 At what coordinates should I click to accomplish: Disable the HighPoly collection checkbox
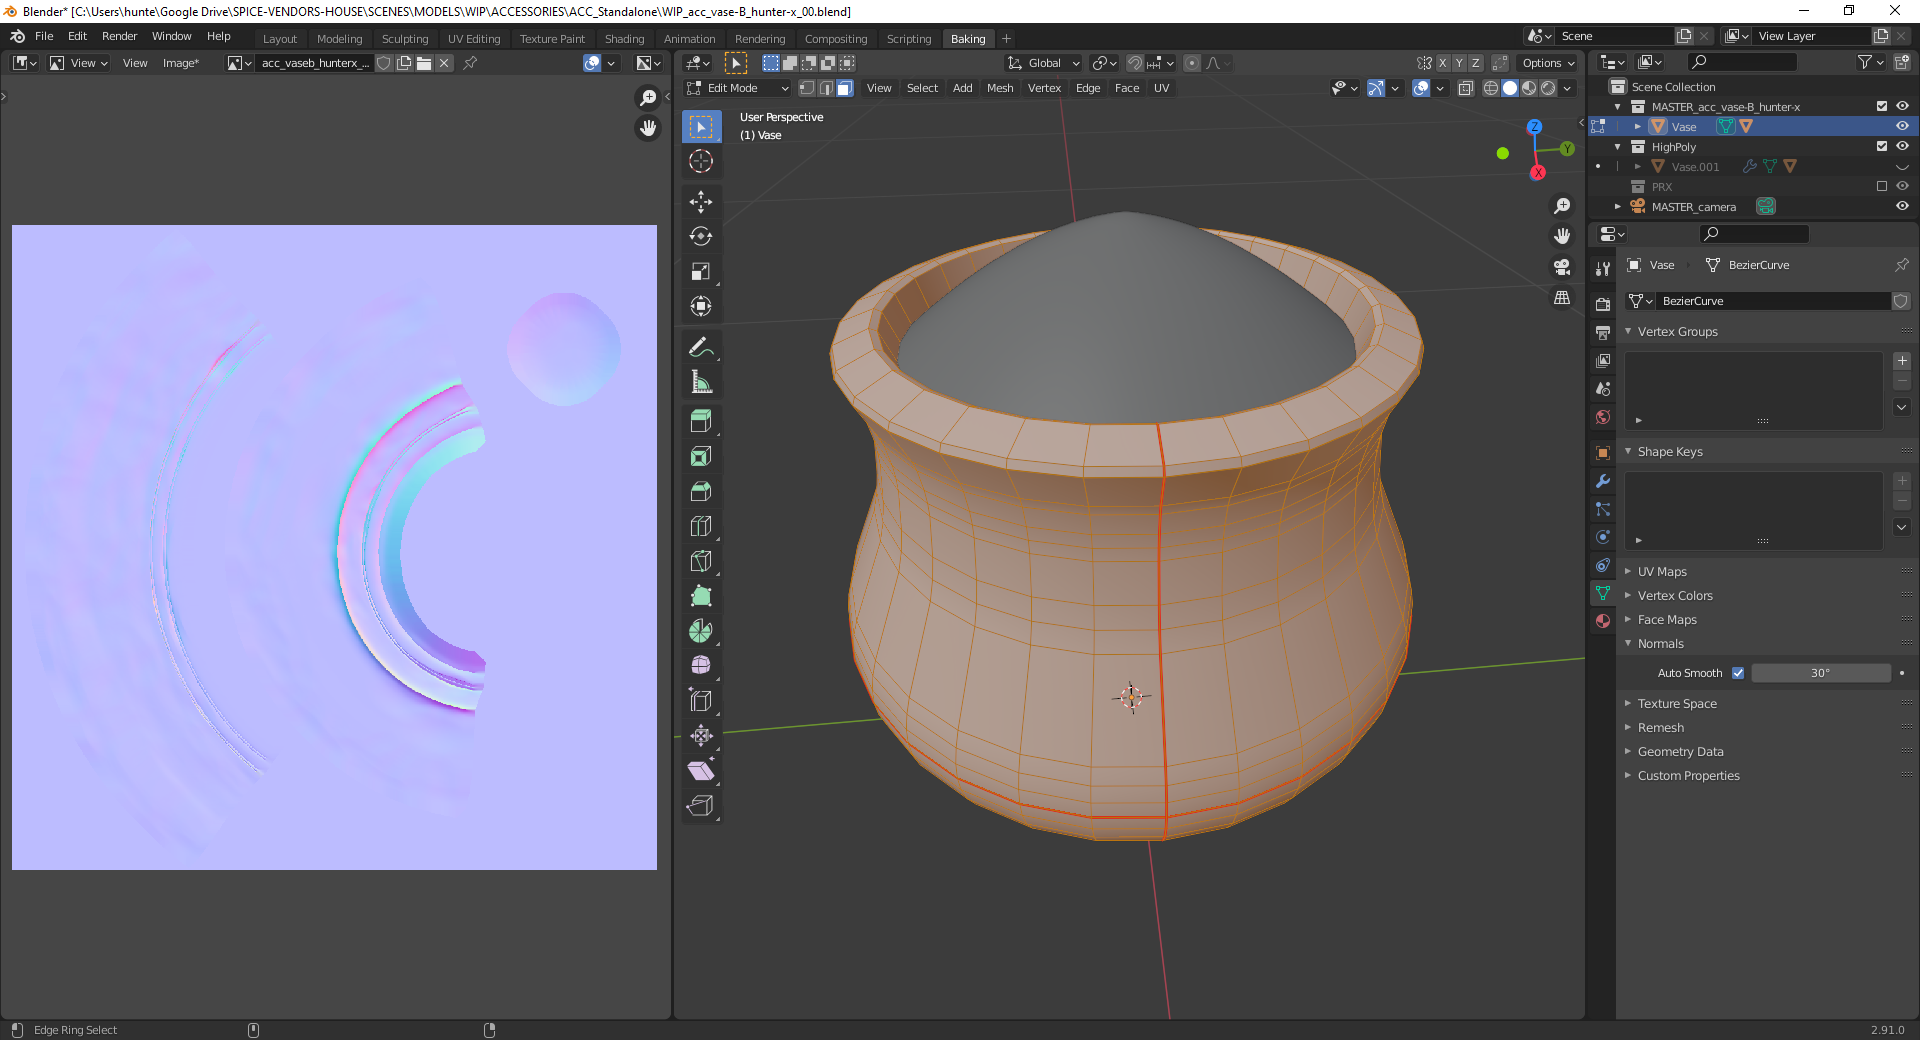coord(1882,147)
